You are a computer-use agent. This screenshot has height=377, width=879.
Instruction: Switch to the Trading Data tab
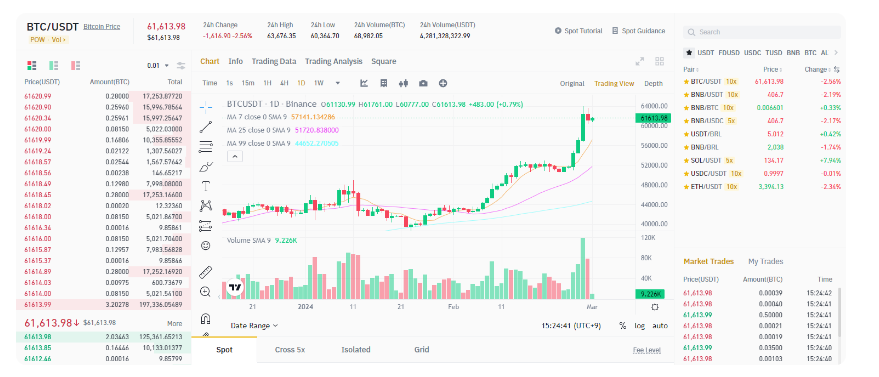274,62
